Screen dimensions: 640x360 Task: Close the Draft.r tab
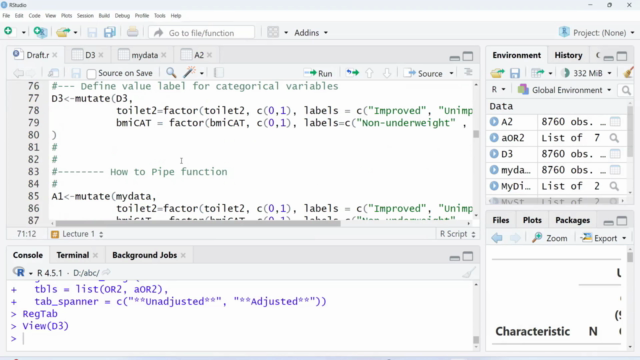pyautogui.click(x=55, y=55)
